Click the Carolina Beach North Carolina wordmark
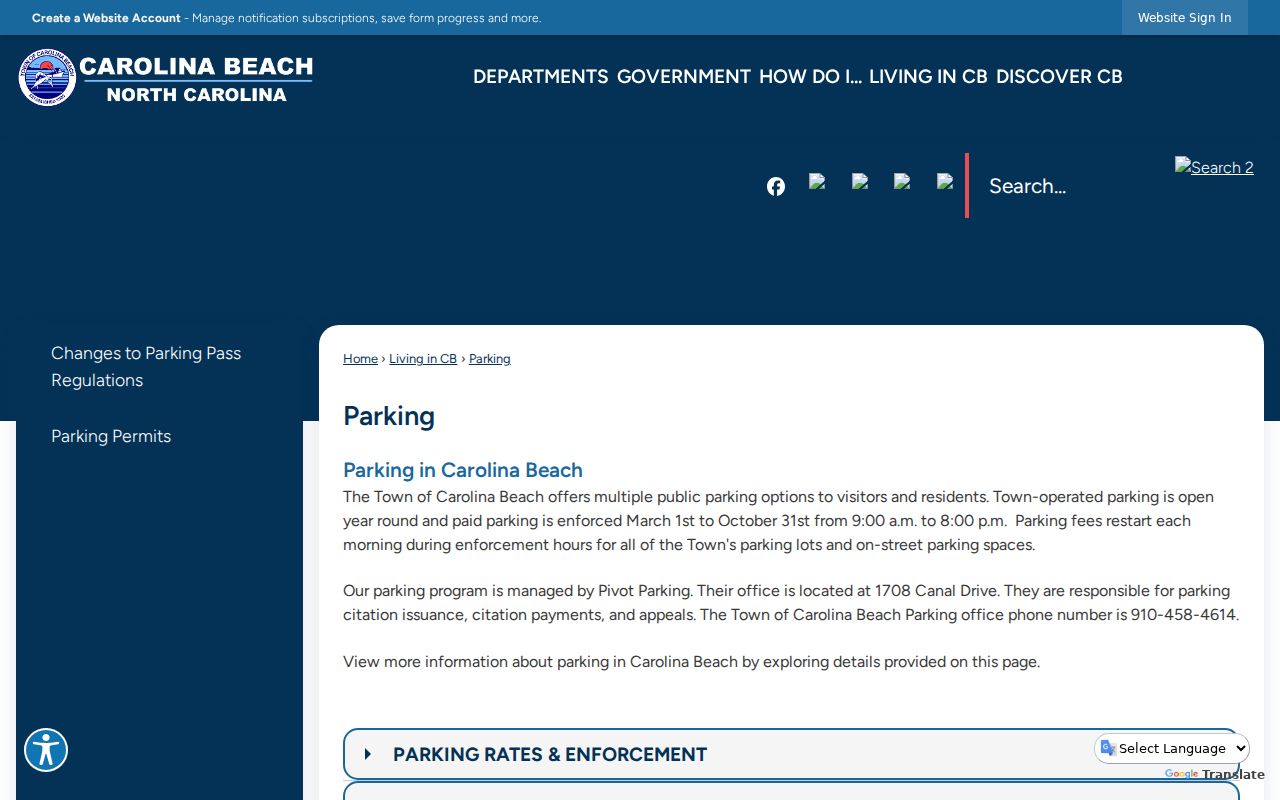 [196, 79]
